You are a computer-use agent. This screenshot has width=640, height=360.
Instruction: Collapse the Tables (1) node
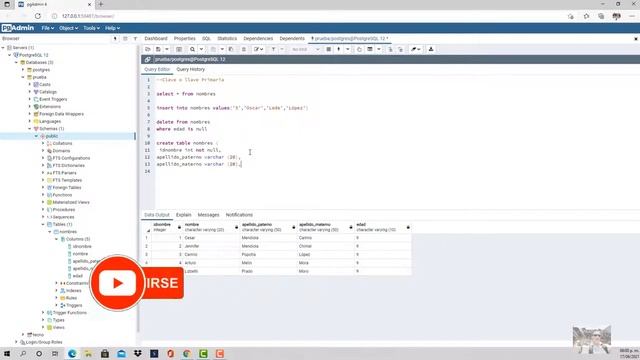43,224
